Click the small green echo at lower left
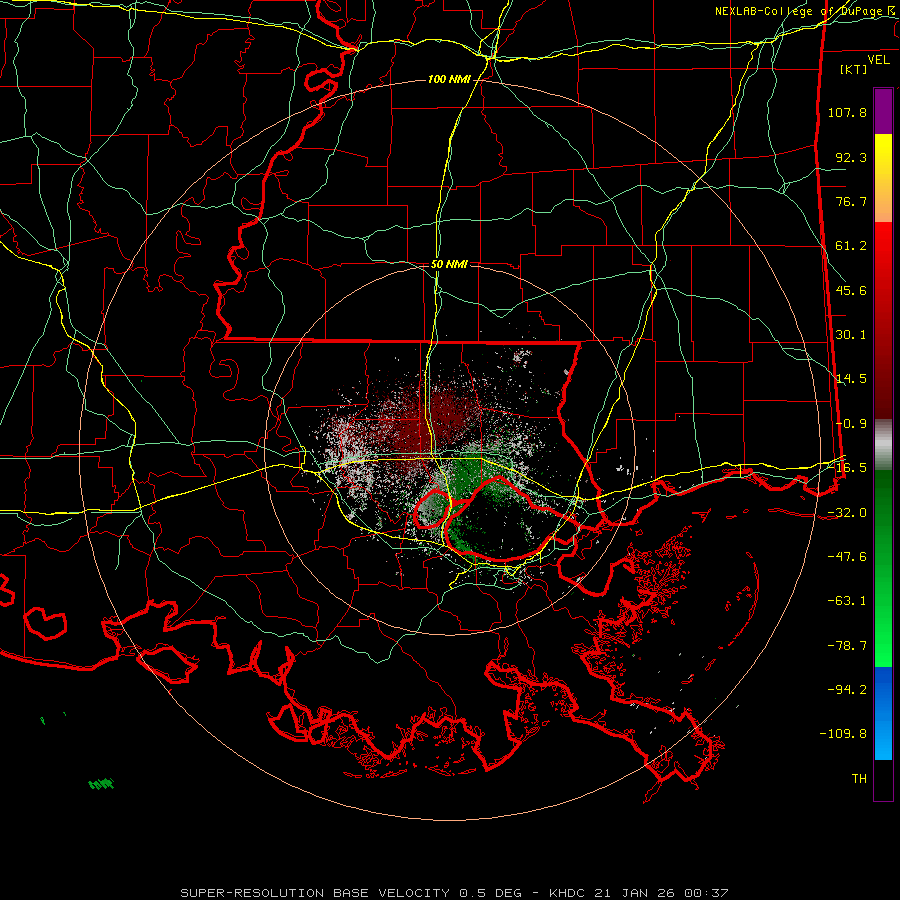 tap(101, 783)
